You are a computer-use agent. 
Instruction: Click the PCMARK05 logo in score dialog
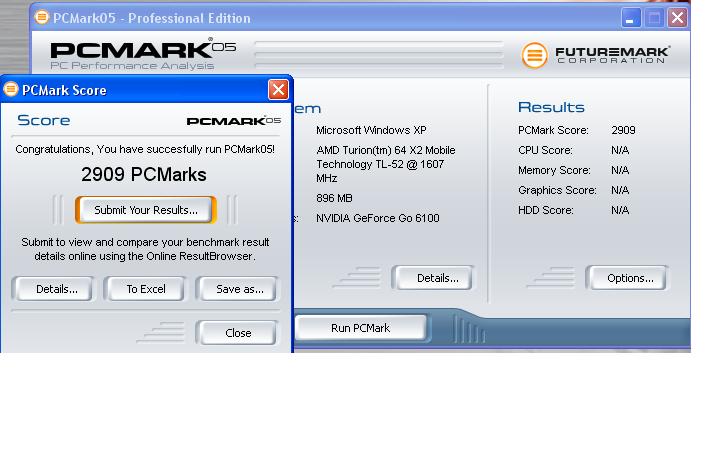[x=233, y=121]
